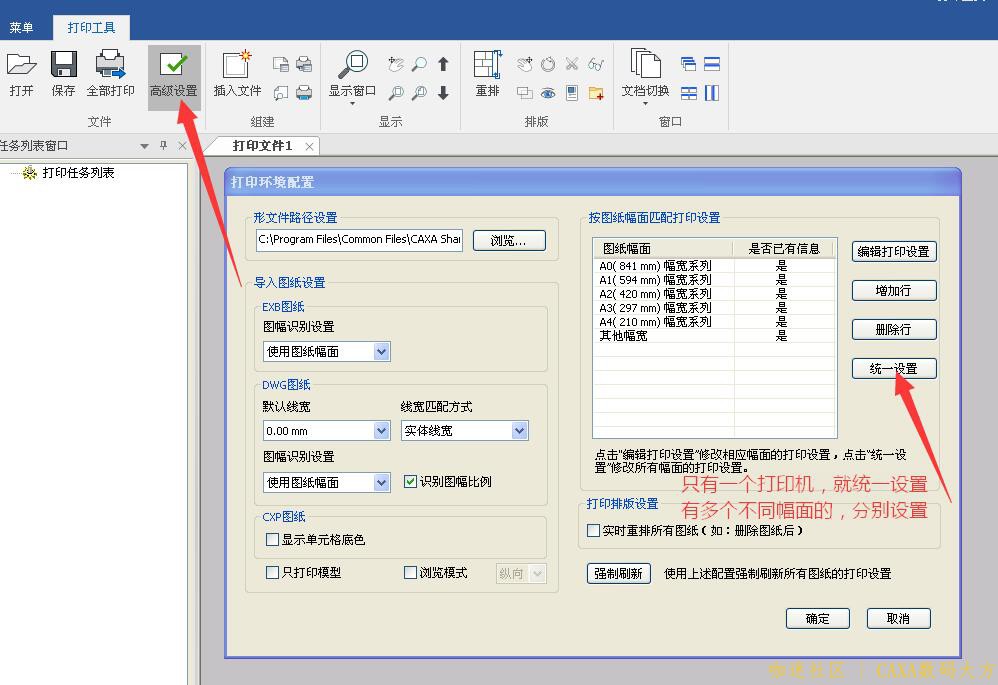
Task: Select the 打印文件1 document tab
Action: point(263,146)
